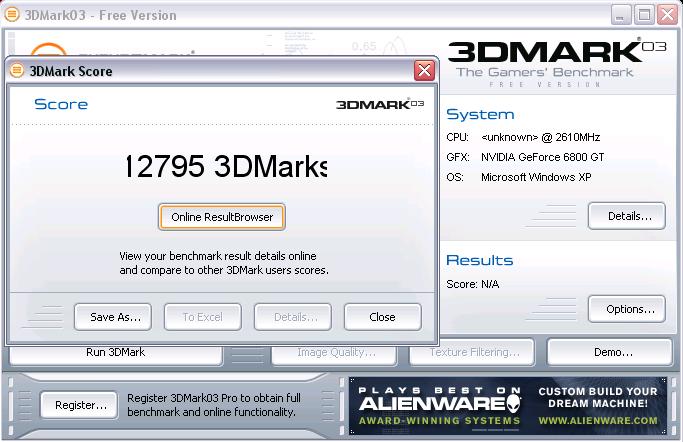Click the 12795 3DMarks score text
This screenshot has width=683, height=442.
coord(226,166)
